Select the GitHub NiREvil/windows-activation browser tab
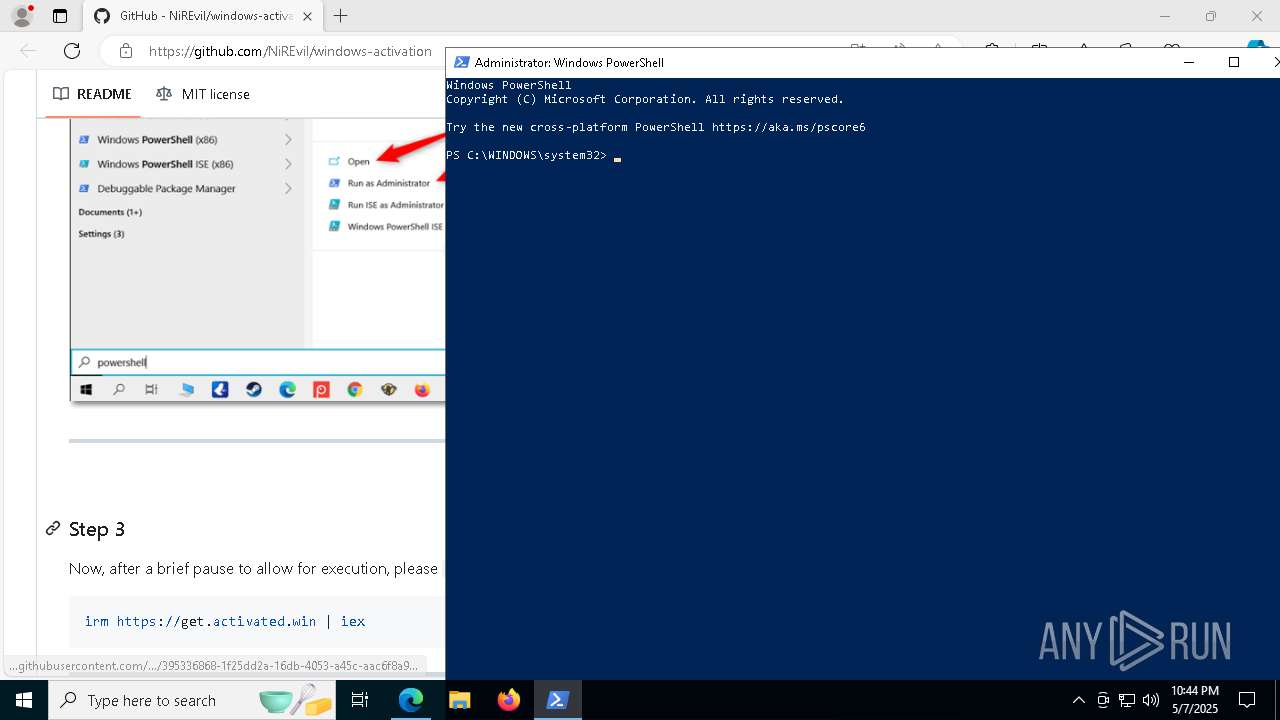The height and width of the screenshot is (720, 1280). [201, 16]
